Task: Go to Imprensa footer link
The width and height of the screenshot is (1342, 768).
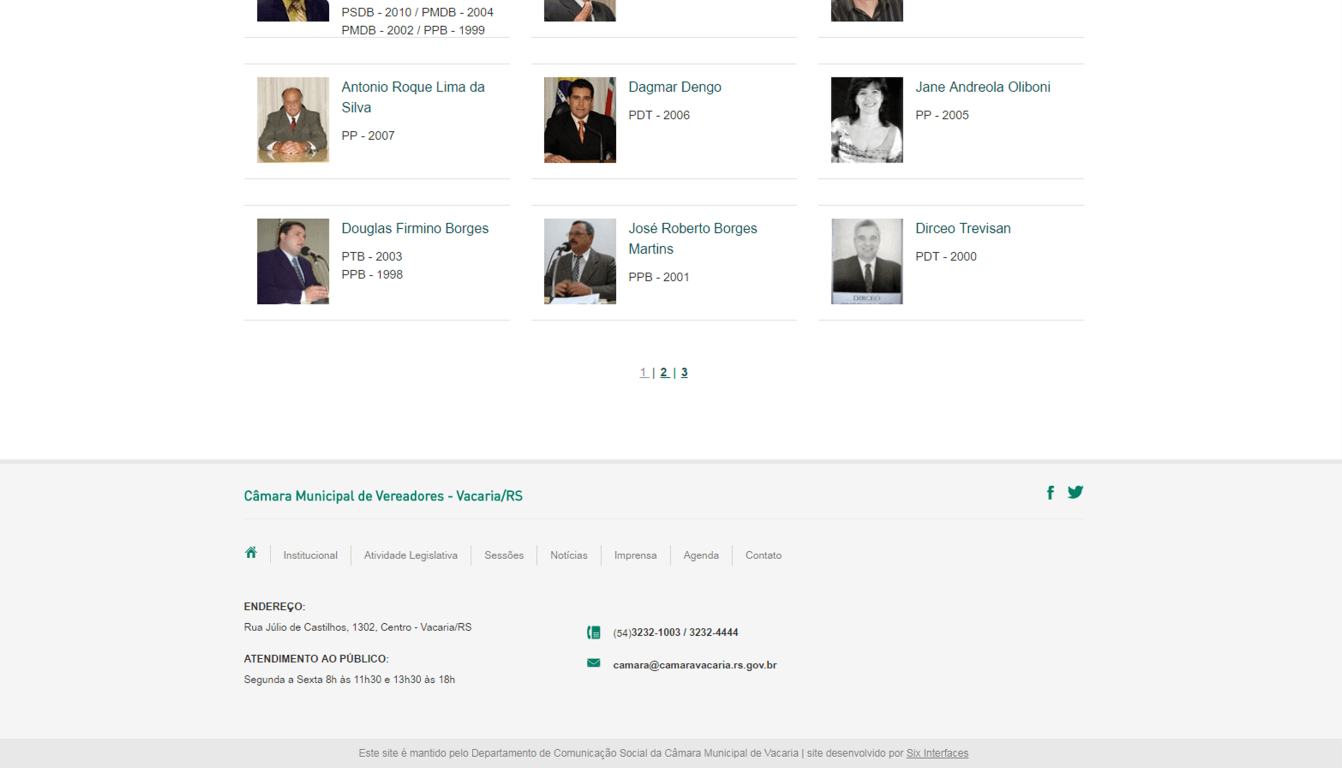Action: (x=635, y=555)
